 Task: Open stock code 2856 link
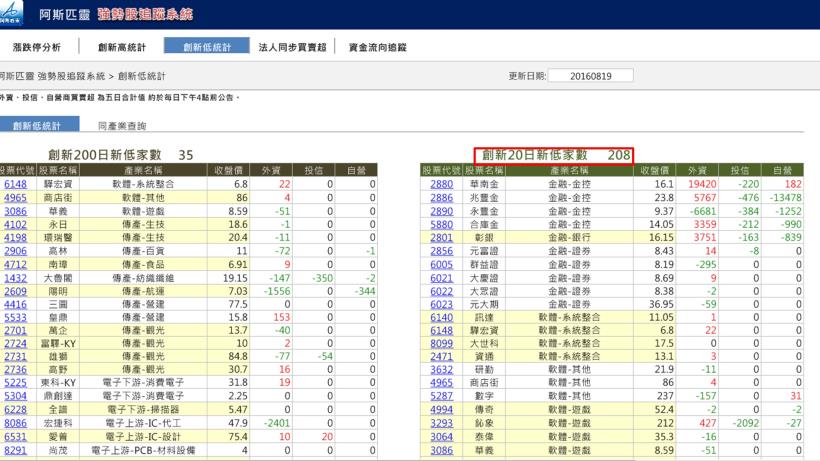point(441,251)
